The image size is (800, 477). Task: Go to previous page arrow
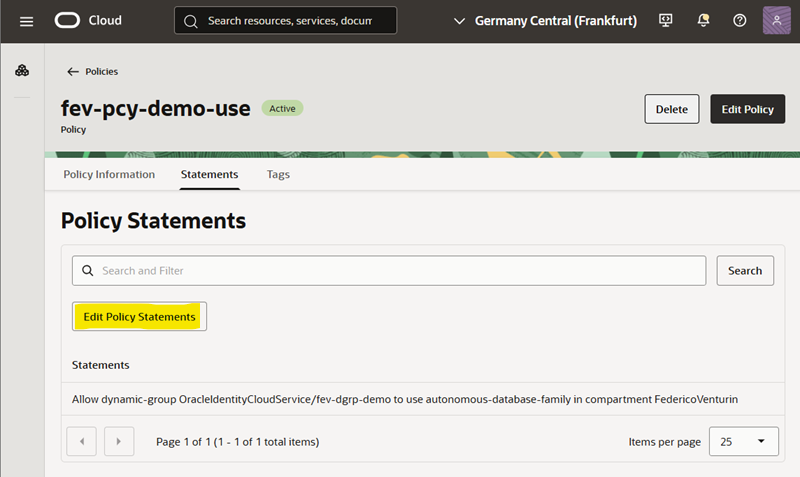coord(82,441)
